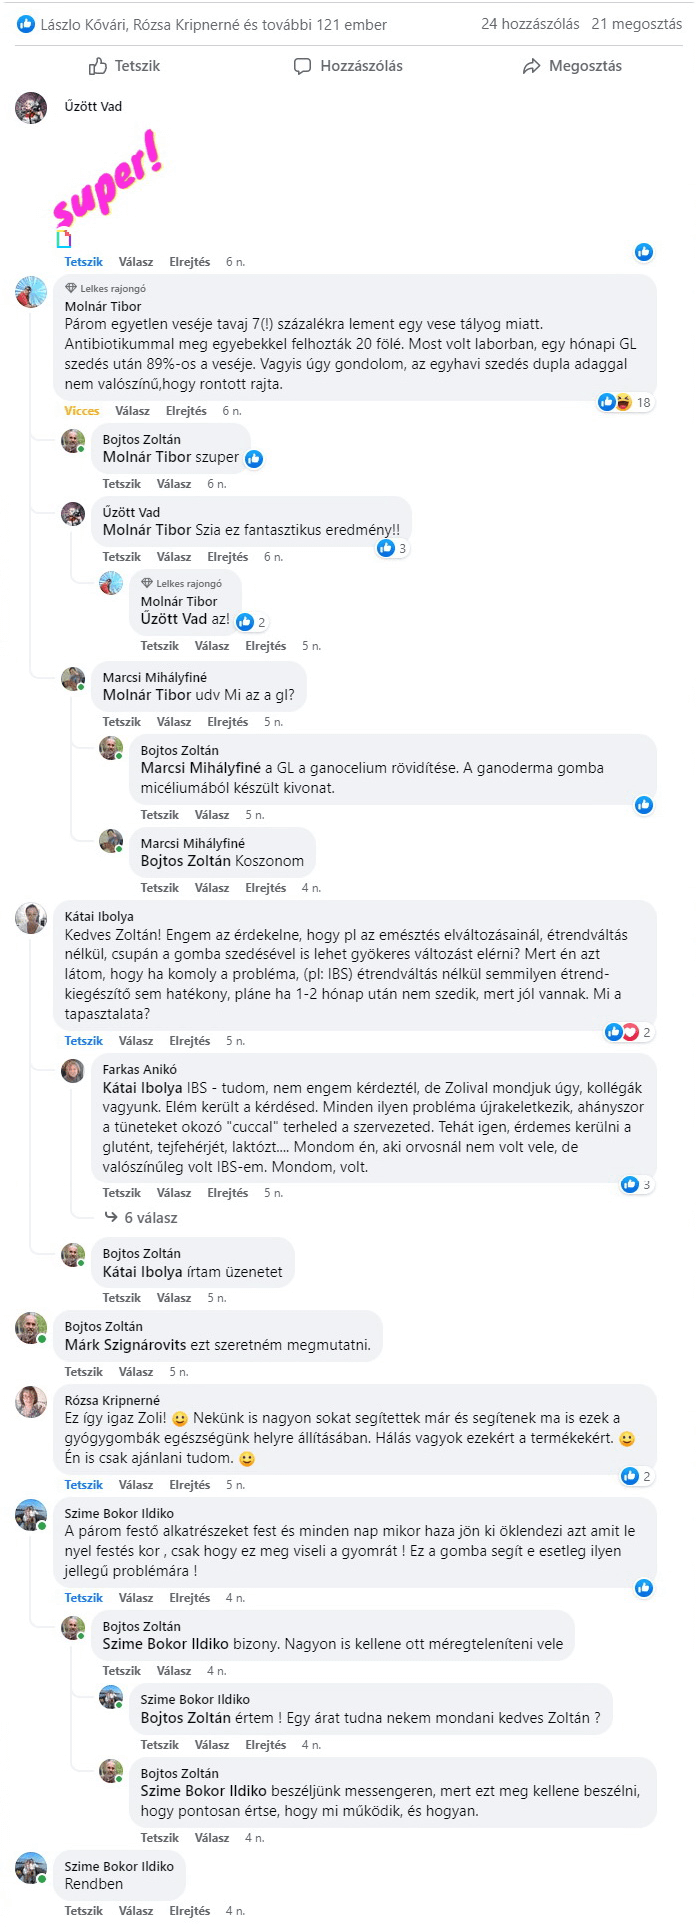Open Farkas Anikó's profile name link
696x1931 pixels.
coord(140,1070)
